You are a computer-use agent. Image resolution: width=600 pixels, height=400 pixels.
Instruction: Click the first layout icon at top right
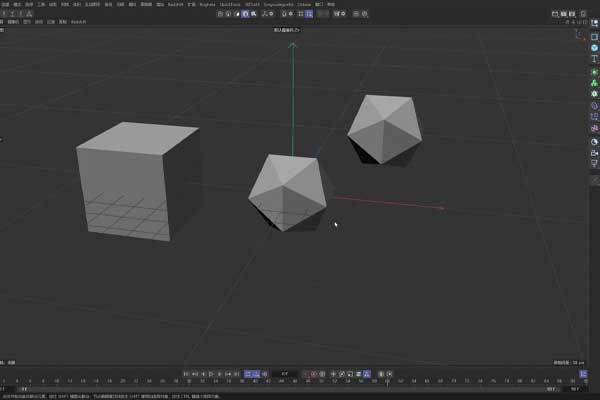[x=555, y=14]
